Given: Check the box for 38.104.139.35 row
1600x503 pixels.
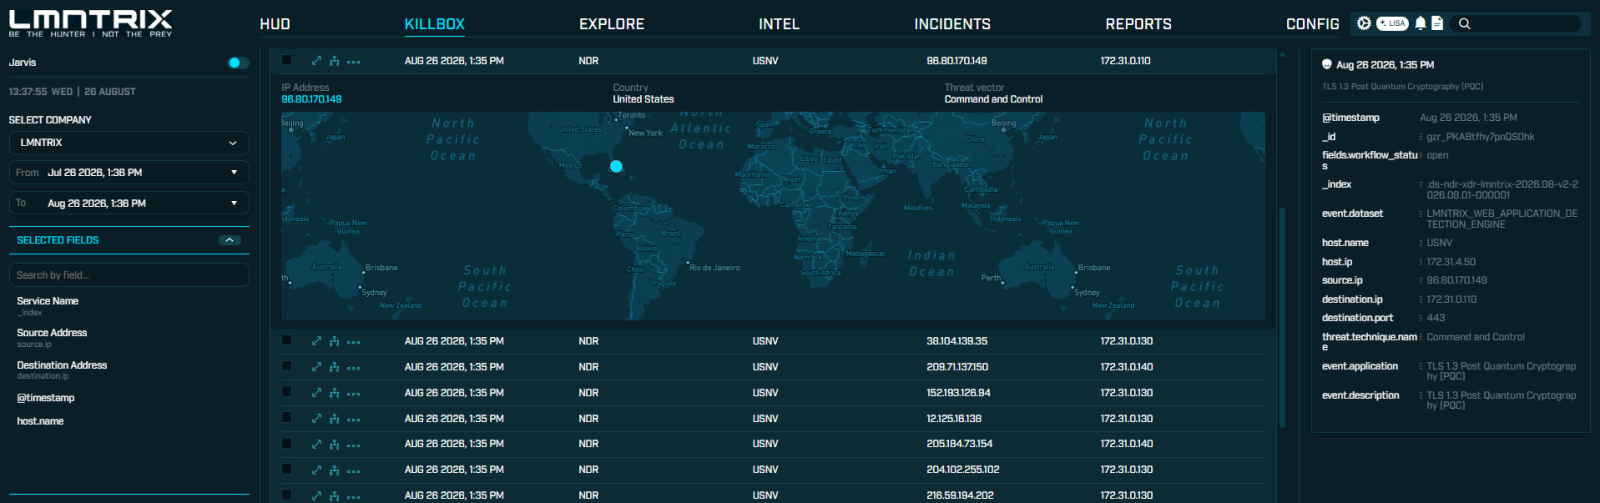Looking at the screenshot, I should click(x=287, y=340).
